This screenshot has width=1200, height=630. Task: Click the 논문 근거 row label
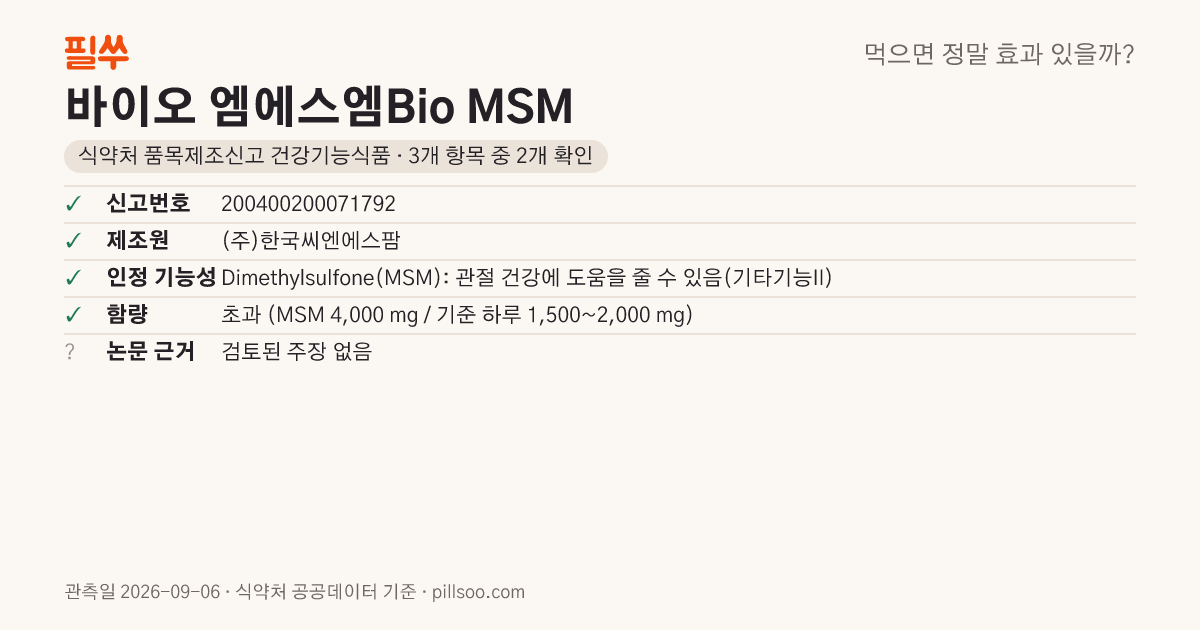(x=151, y=352)
